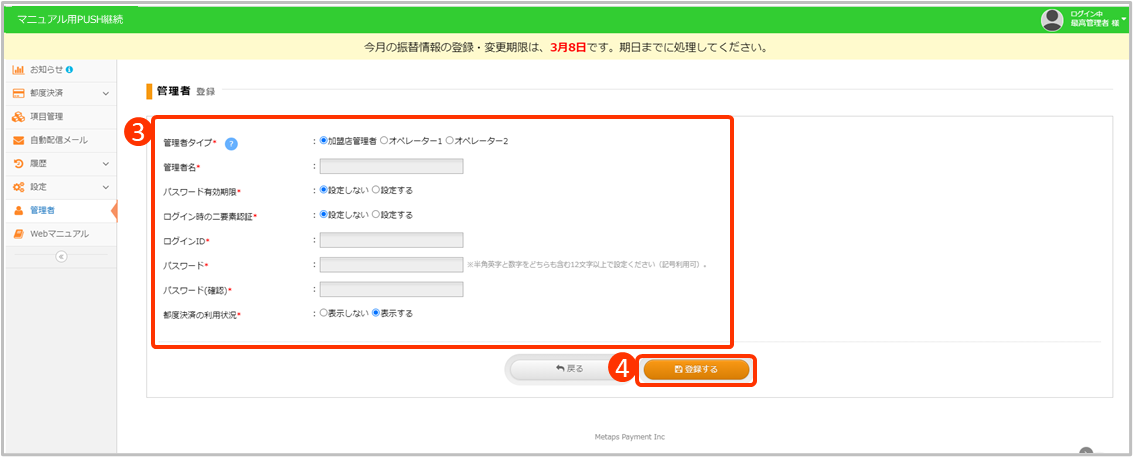Click the user avatar icon at top right

[1051, 19]
